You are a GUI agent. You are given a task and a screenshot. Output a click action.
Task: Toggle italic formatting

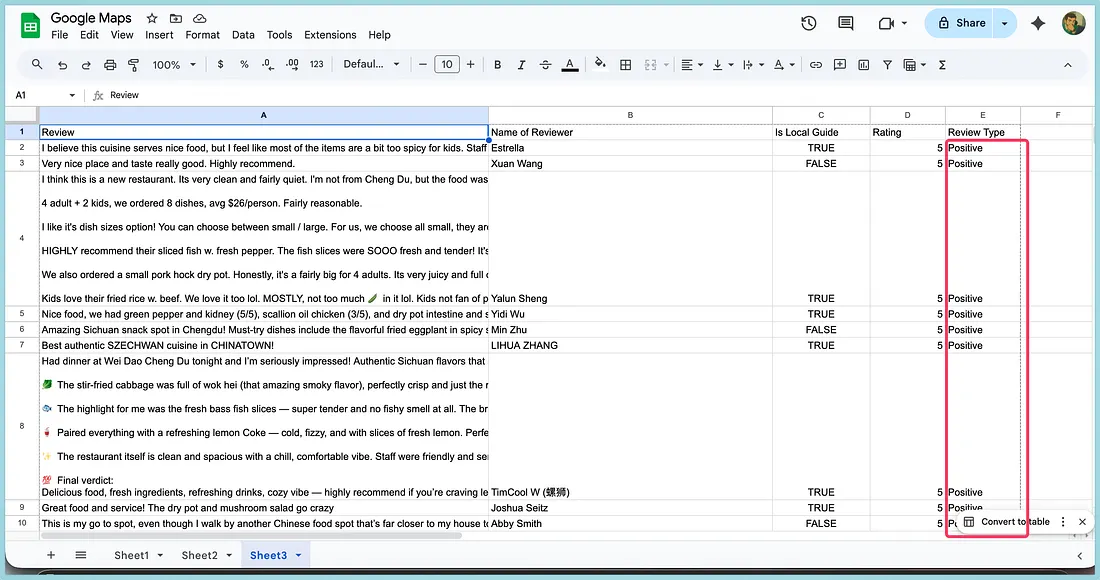pos(521,64)
